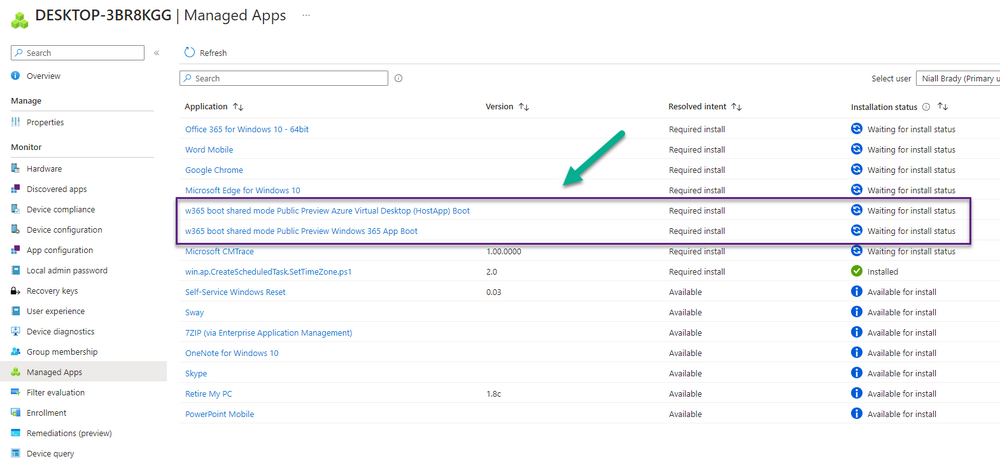Image resolution: width=1000 pixels, height=459 pixels.
Task: Click Available for install in PowerPoint Mobile row
Action: pos(902,414)
